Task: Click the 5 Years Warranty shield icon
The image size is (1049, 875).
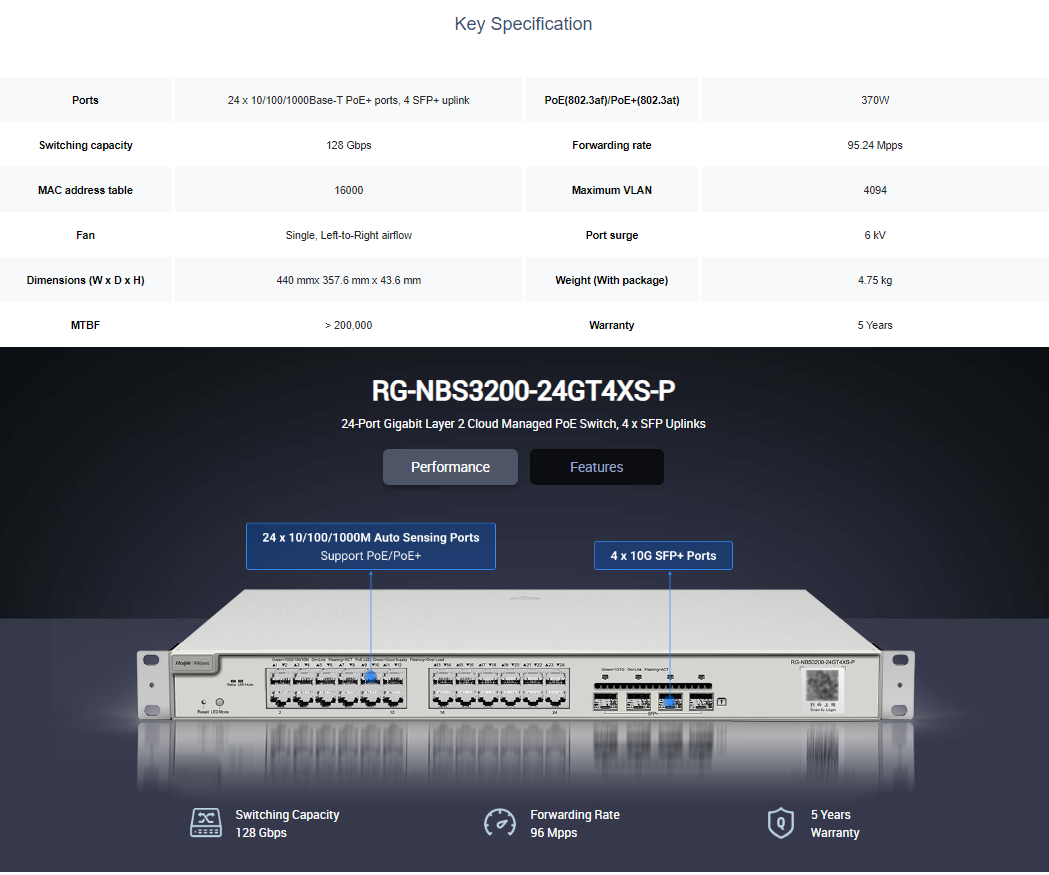Action: coord(781,823)
